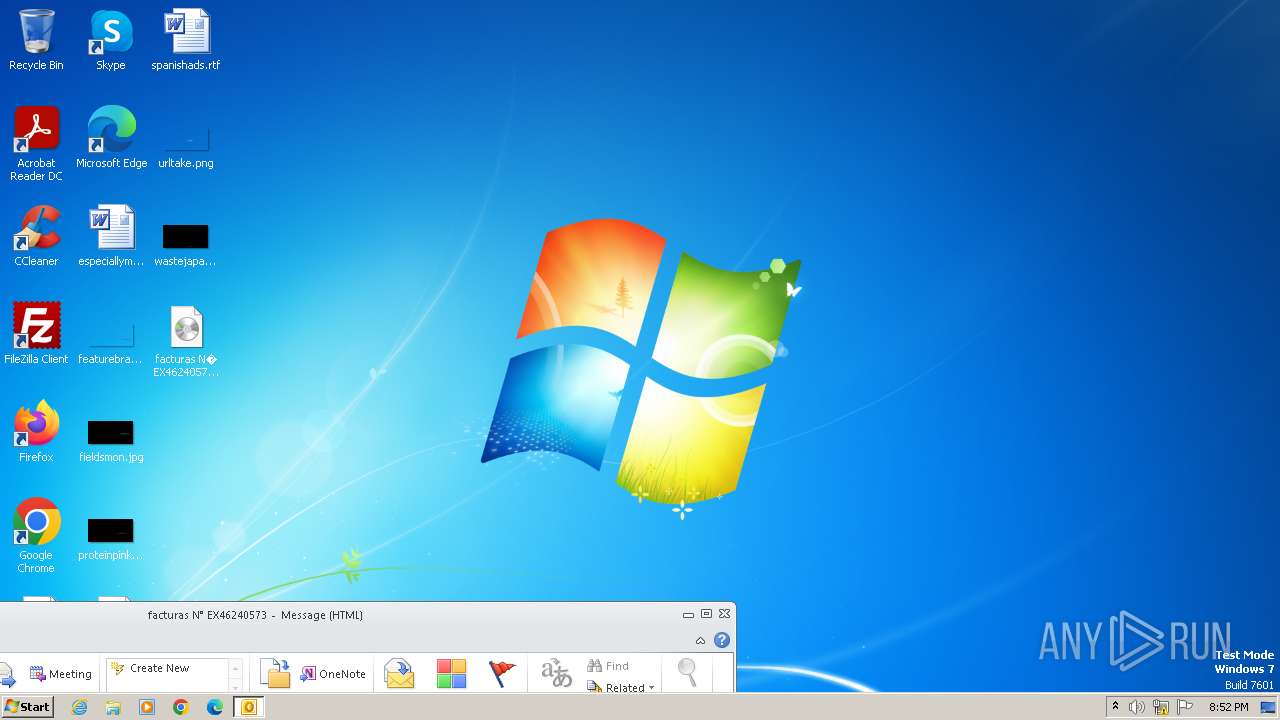Screen dimensions: 1280x720
Task: Collapse the ribbon with the caret
Action: pos(701,640)
